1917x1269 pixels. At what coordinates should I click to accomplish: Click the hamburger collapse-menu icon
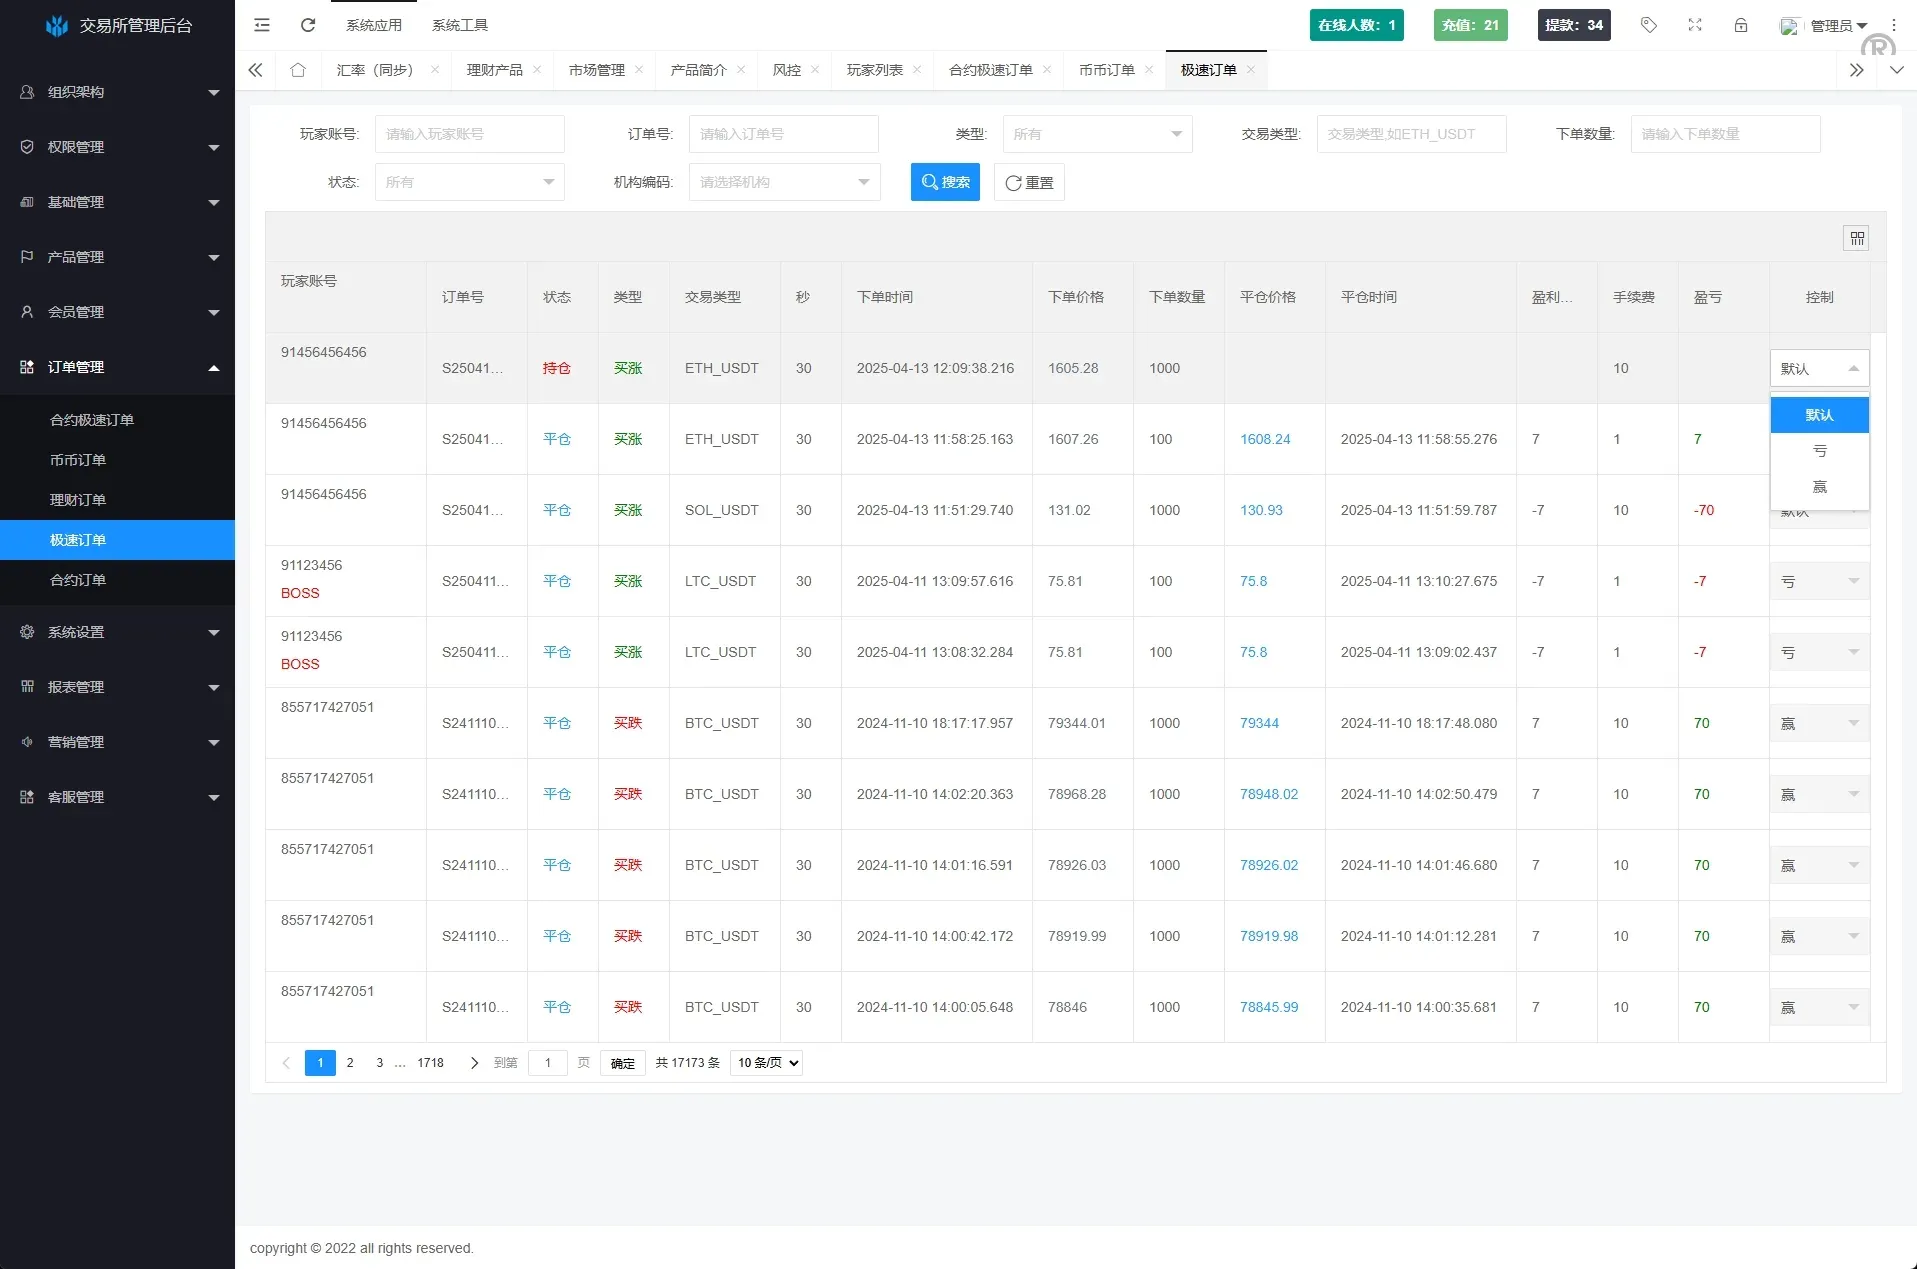(261, 25)
